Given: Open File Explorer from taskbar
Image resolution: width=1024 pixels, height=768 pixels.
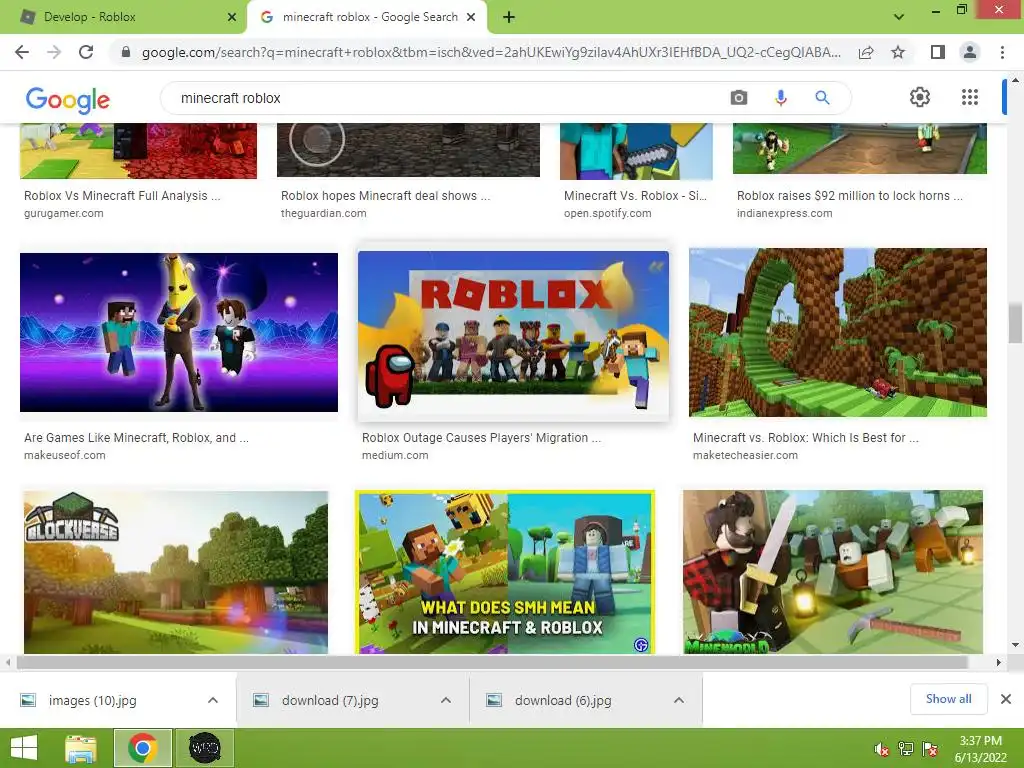Looking at the screenshot, I should click(81, 748).
